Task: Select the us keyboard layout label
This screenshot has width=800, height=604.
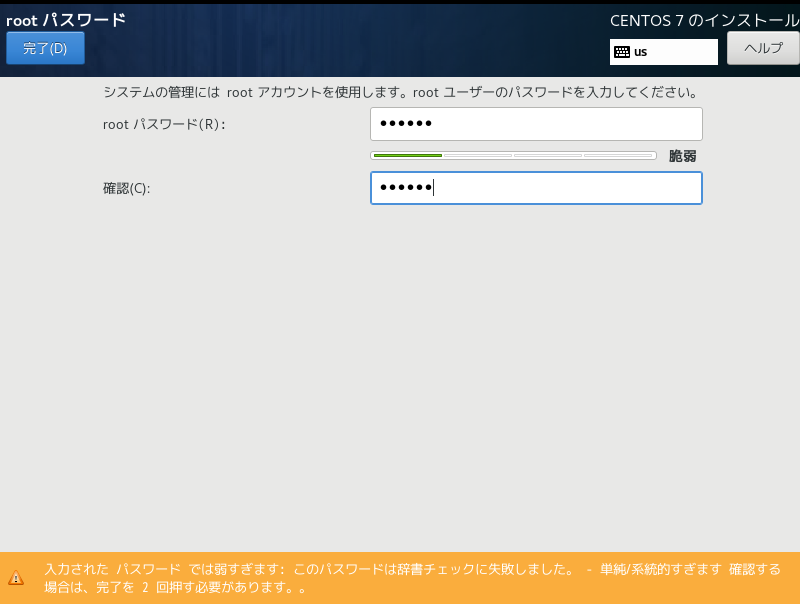Action: click(x=640, y=52)
